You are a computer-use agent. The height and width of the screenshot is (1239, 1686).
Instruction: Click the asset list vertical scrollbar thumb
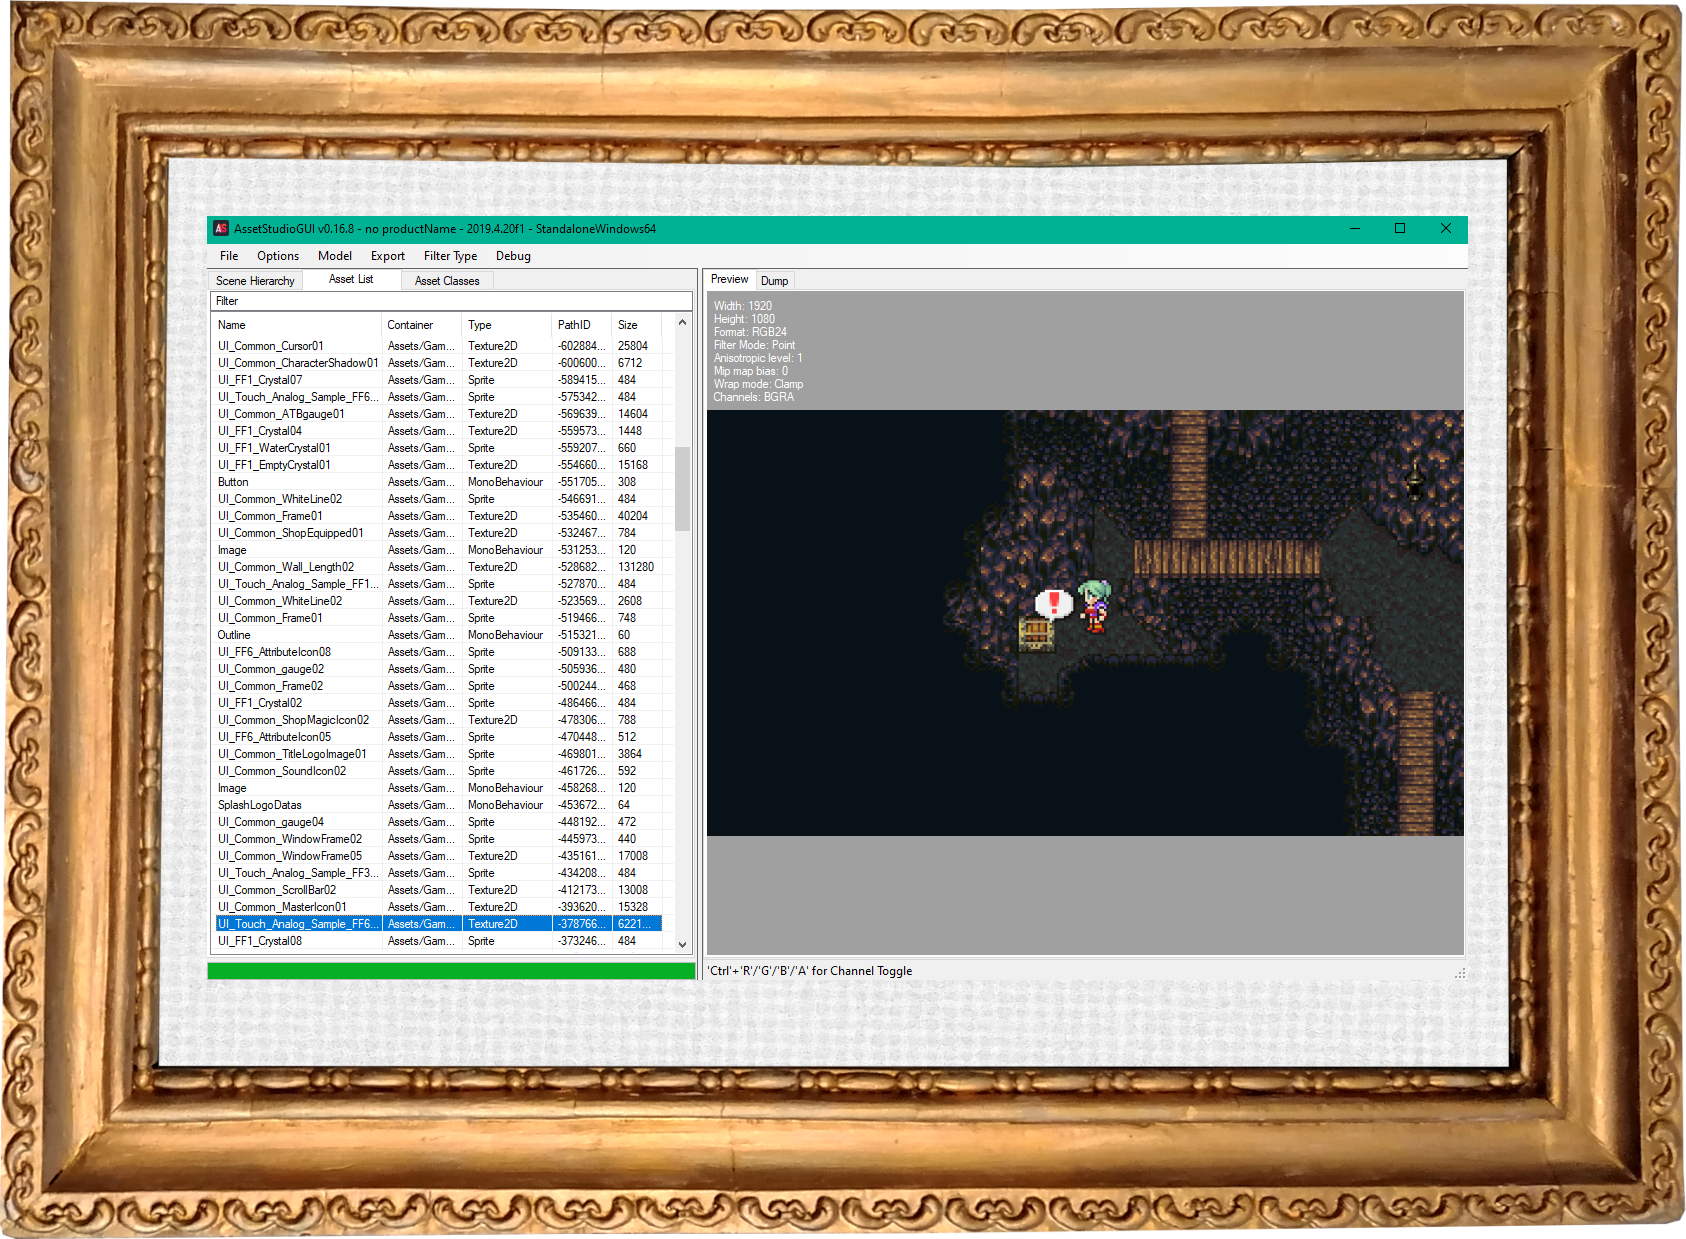[x=683, y=488]
